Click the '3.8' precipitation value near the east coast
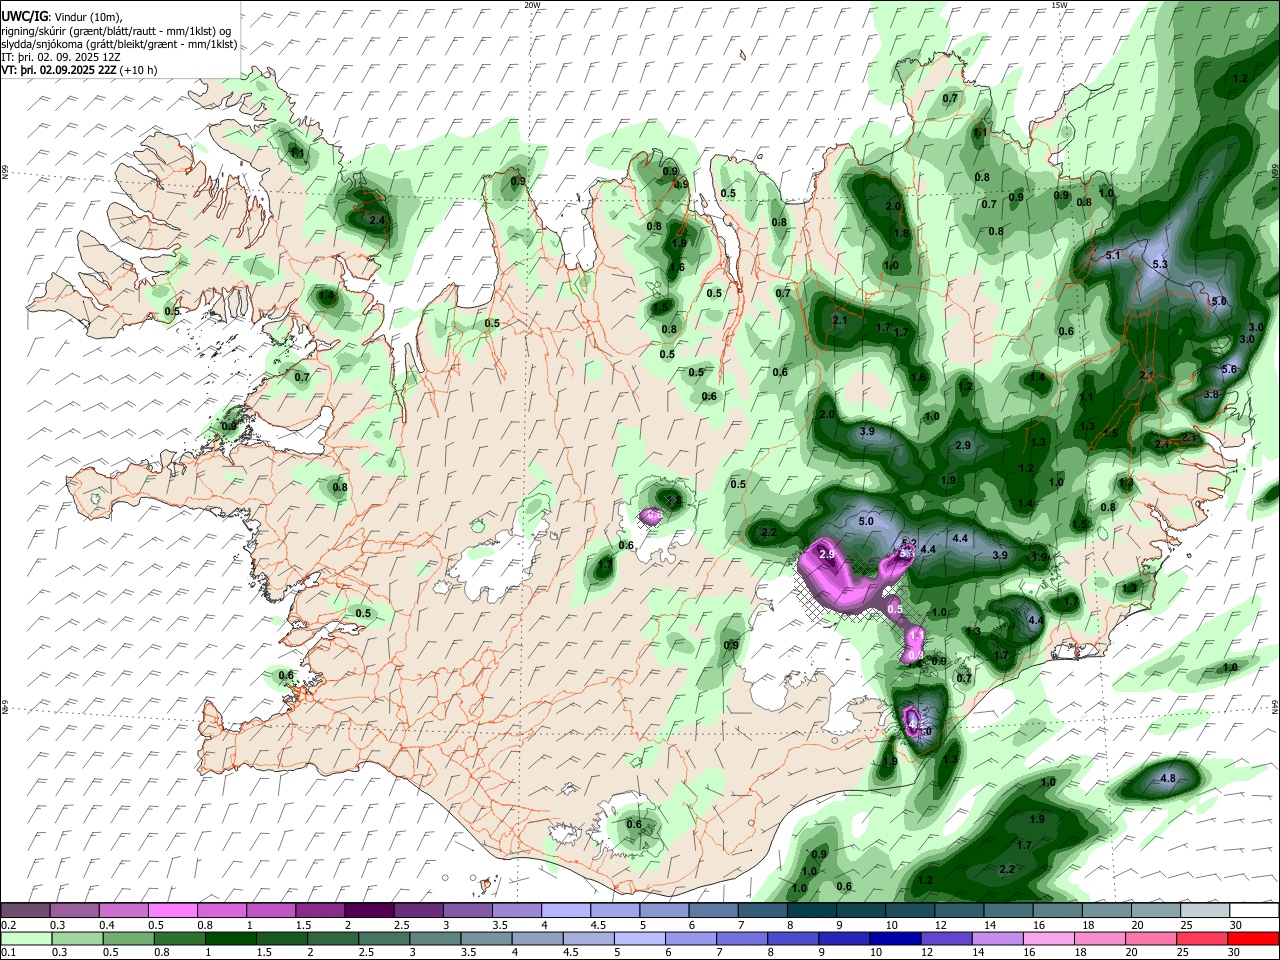Screen dimensions: 1280x960 point(1211,394)
